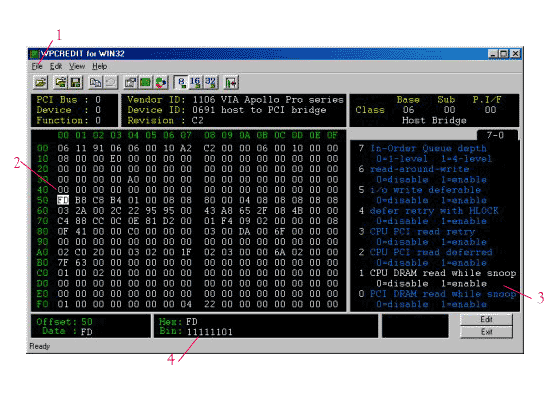Select hex cell 91 in row 00
The image size is (550, 400).
pyautogui.click(x=98, y=148)
